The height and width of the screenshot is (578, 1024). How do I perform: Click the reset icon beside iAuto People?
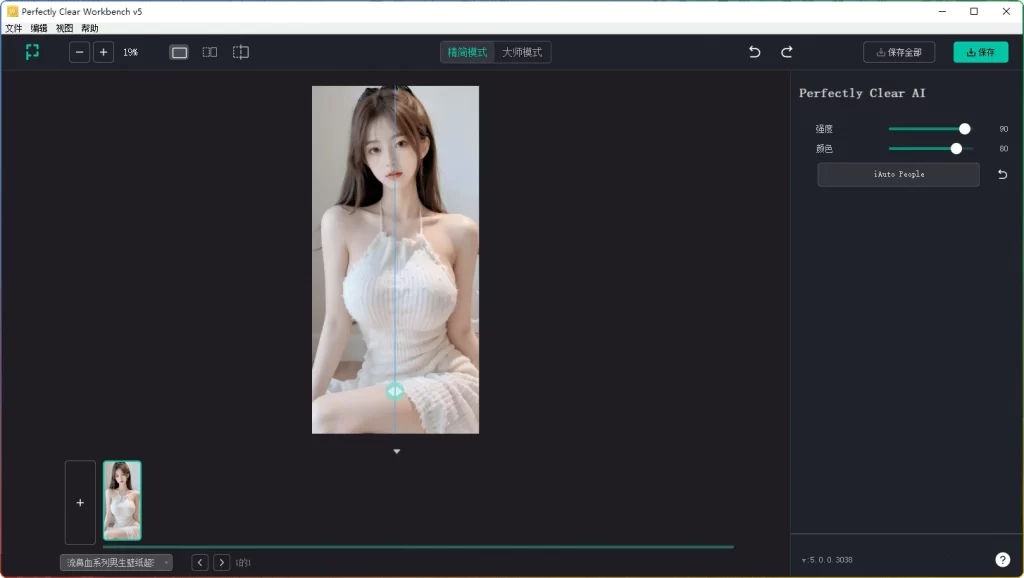pyautogui.click(x=1001, y=174)
